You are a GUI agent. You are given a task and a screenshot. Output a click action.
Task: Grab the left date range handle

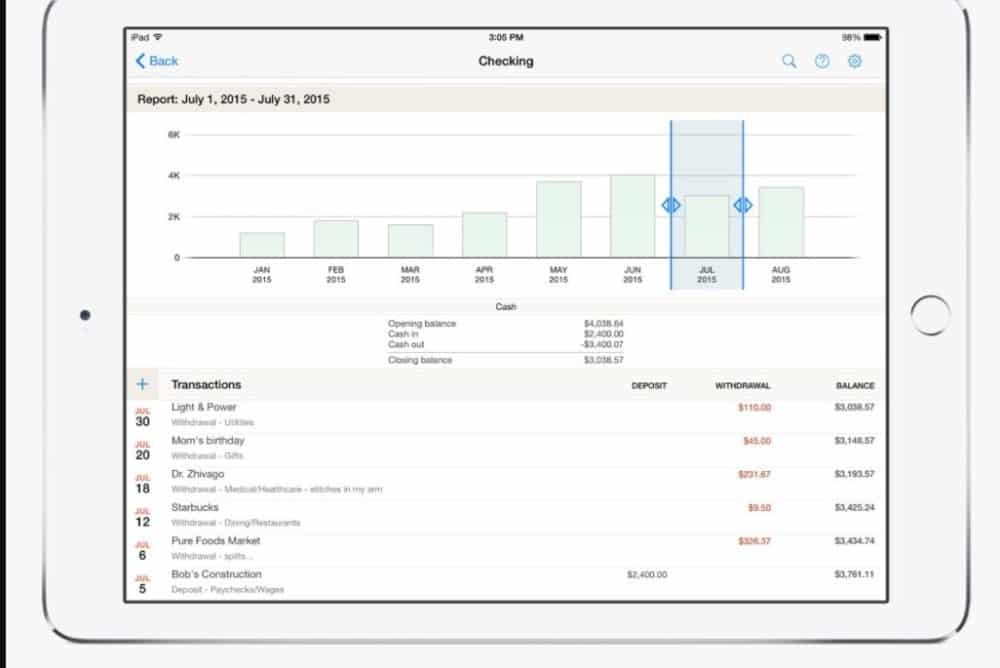point(671,205)
